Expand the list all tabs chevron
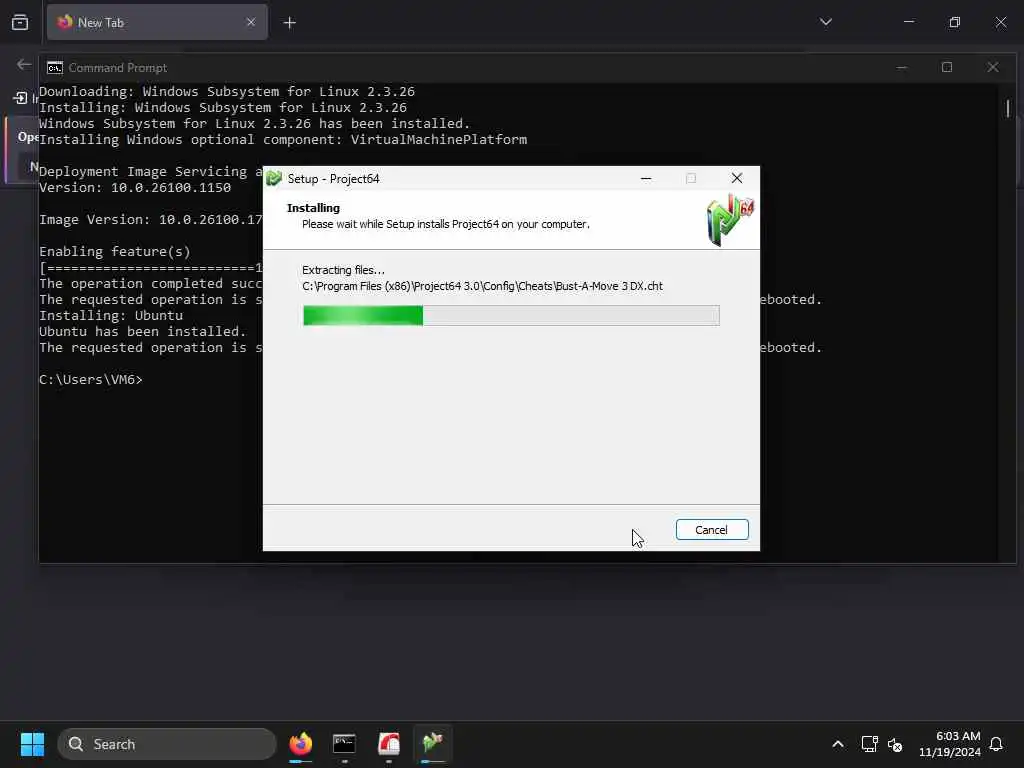 pyautogui.click(x=825, y=22)
